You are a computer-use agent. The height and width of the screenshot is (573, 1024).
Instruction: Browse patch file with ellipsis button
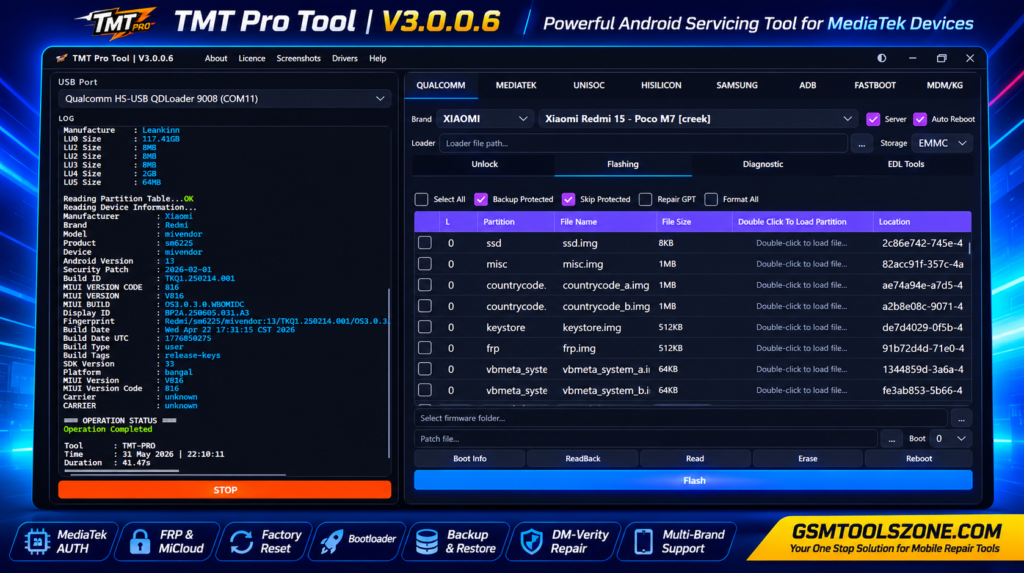(891, 439)
